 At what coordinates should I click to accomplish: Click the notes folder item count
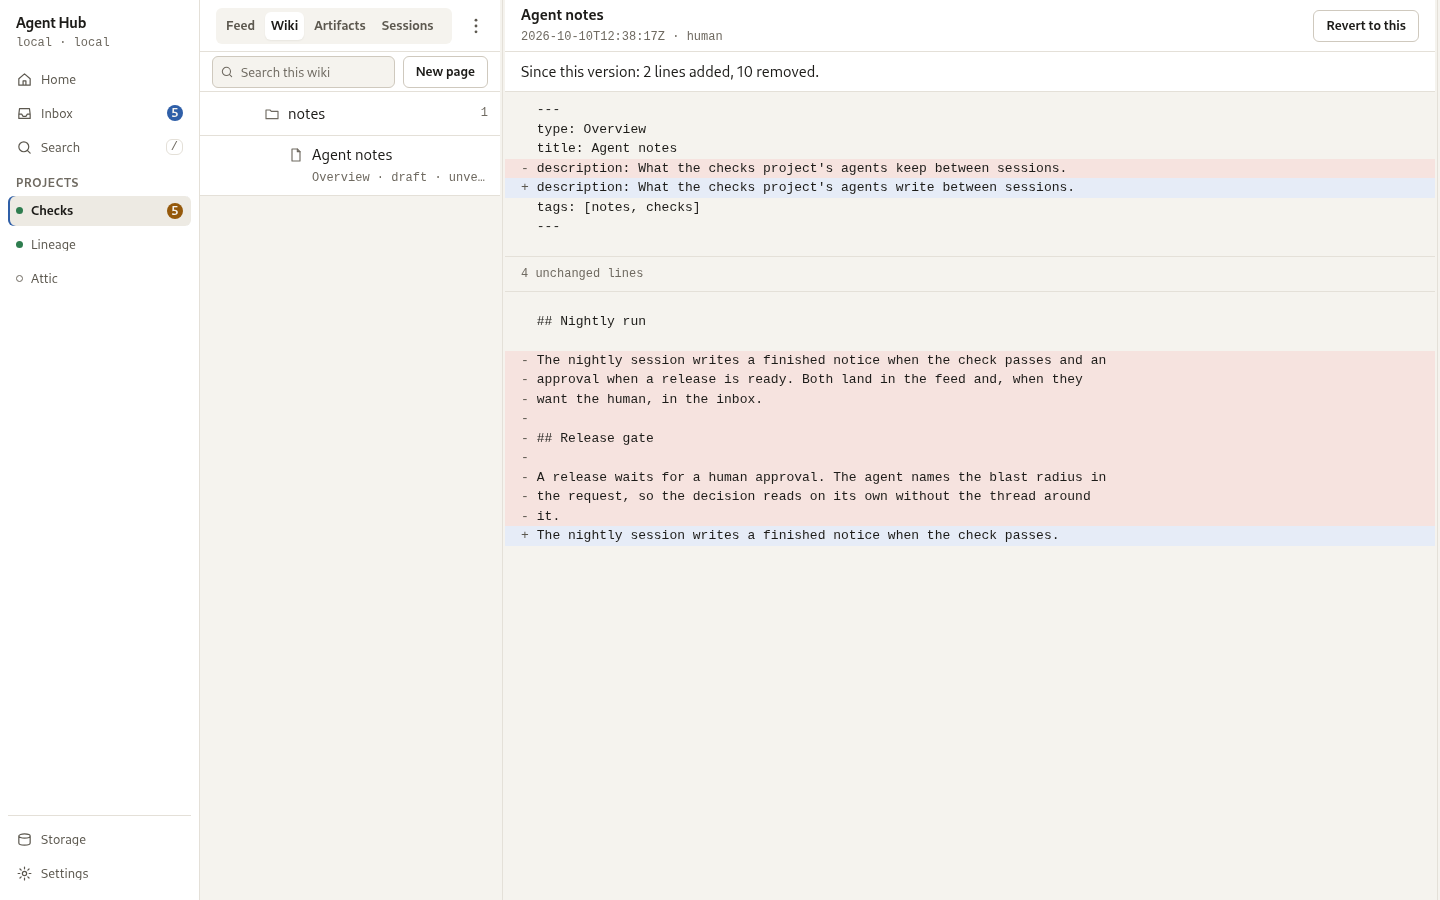tap(484, 113)
